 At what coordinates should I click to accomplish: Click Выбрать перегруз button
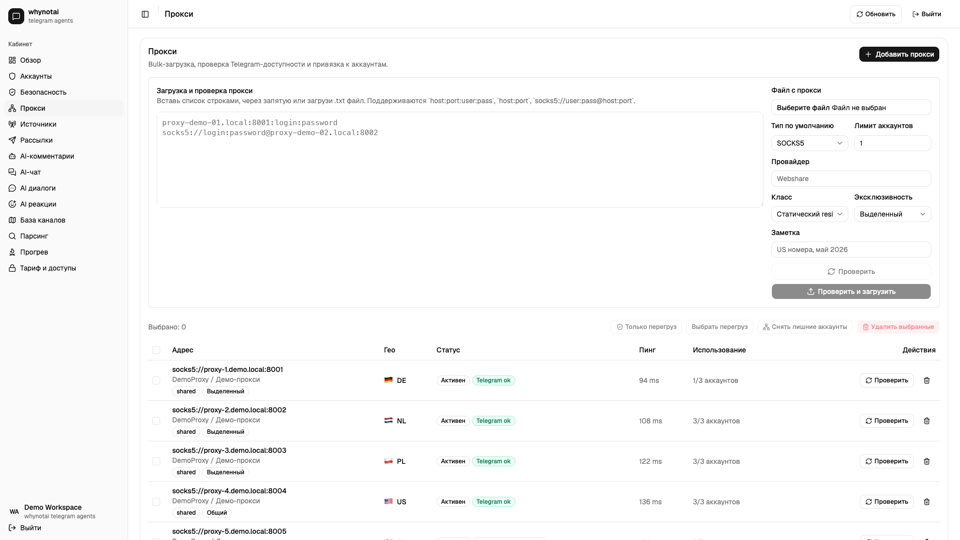[x=719, y=327]
